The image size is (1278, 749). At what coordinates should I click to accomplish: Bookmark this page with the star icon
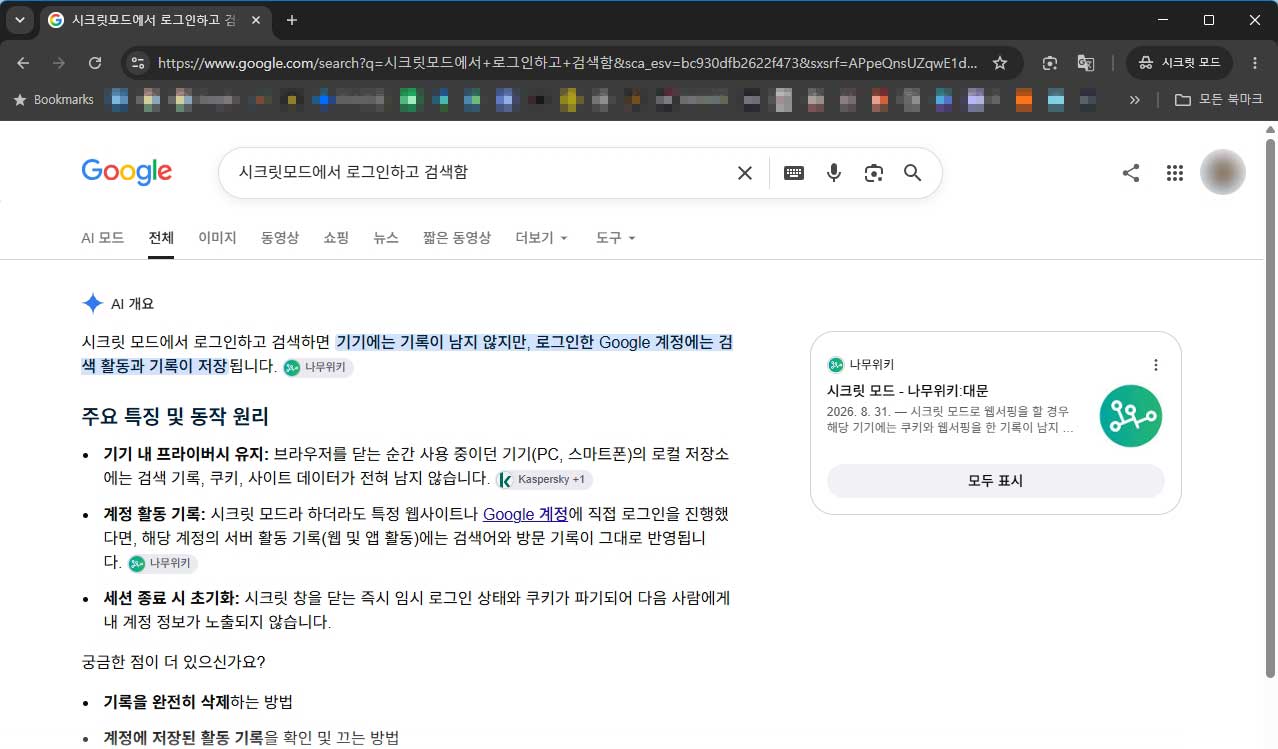coord(1000,63)
